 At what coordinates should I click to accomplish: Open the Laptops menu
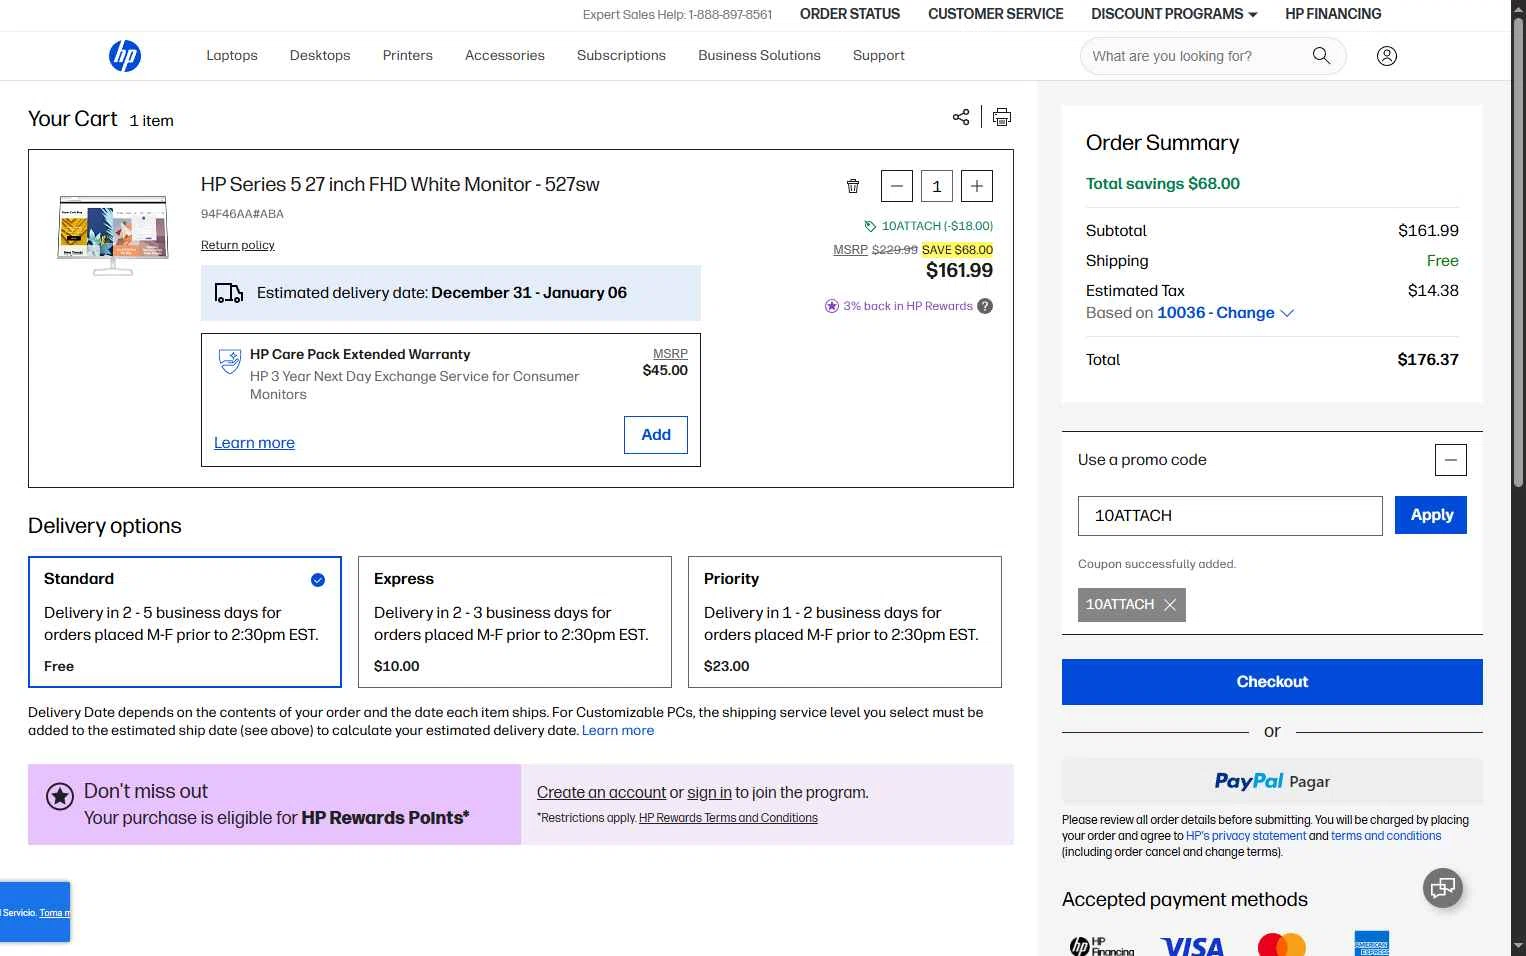tap(232, 56)
